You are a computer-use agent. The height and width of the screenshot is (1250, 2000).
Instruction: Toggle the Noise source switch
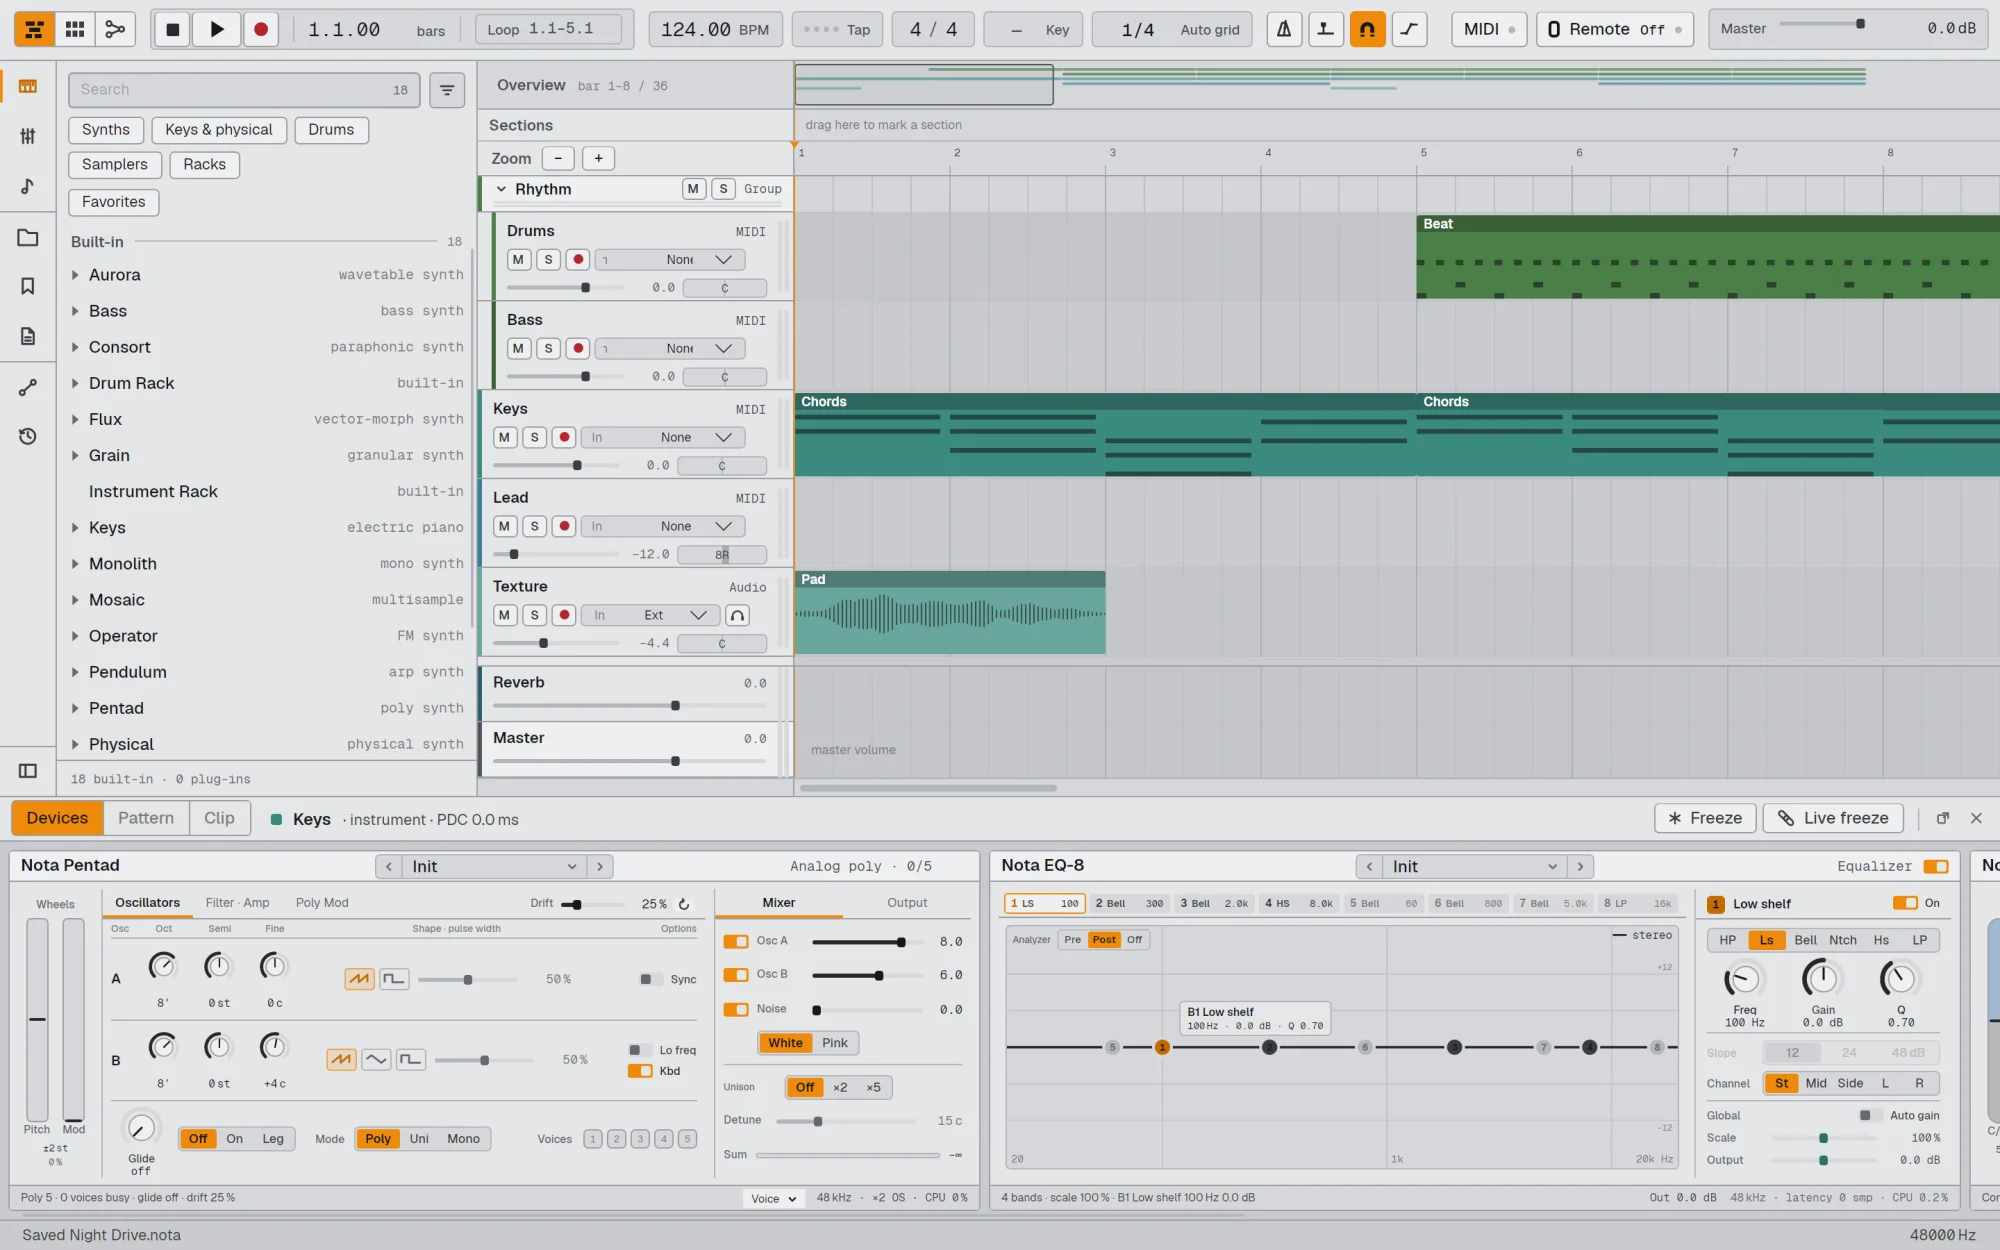pyautogui.click(x=736, y=1010)
